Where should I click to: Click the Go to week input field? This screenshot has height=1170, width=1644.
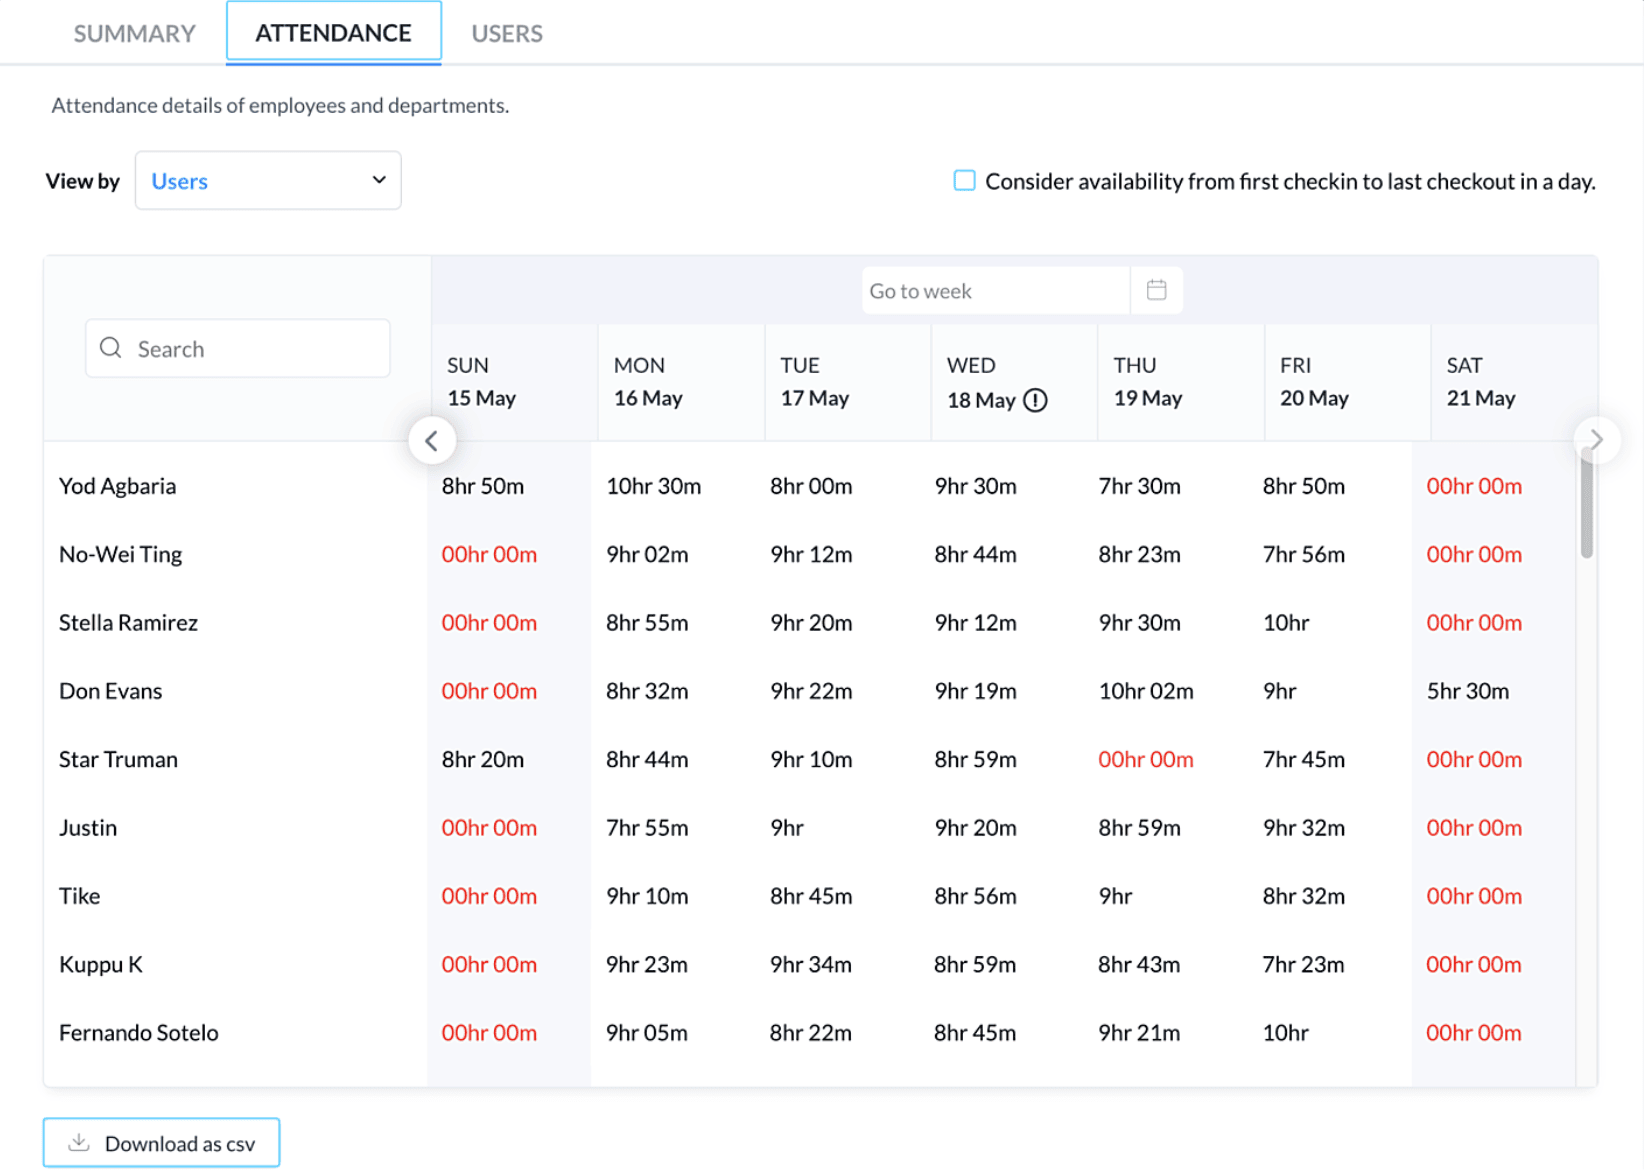point(994,291)
